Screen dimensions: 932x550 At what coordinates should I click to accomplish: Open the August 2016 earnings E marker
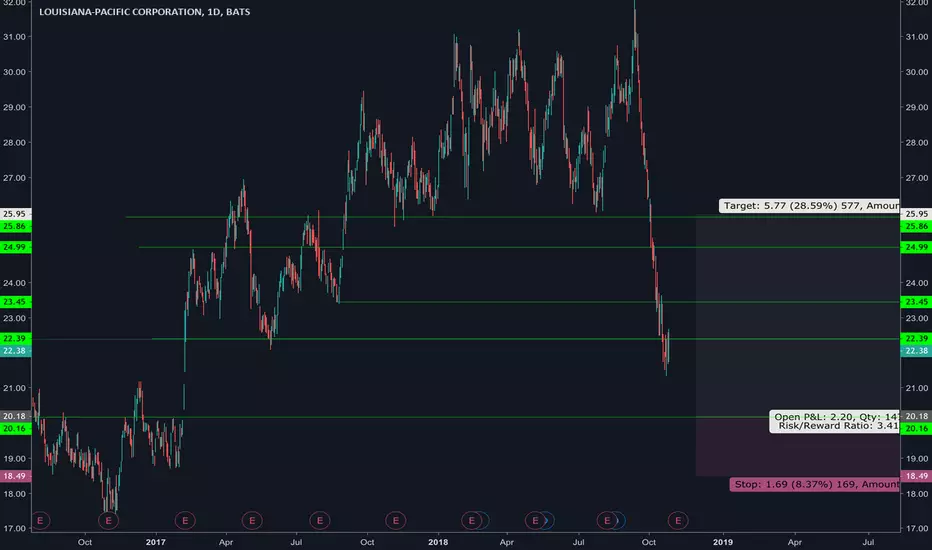tap(40, 521)
